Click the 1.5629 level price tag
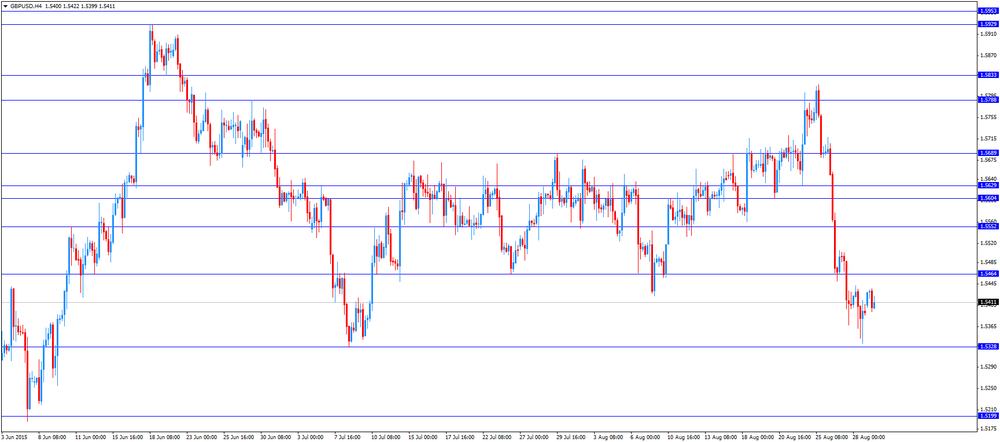The height and width of the screenshot is (442, 1000). click(987, 185)
